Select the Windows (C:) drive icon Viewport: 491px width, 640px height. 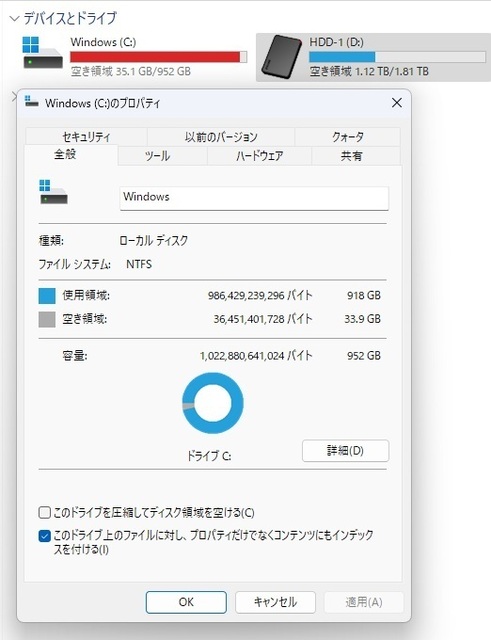tap(42, 52)
